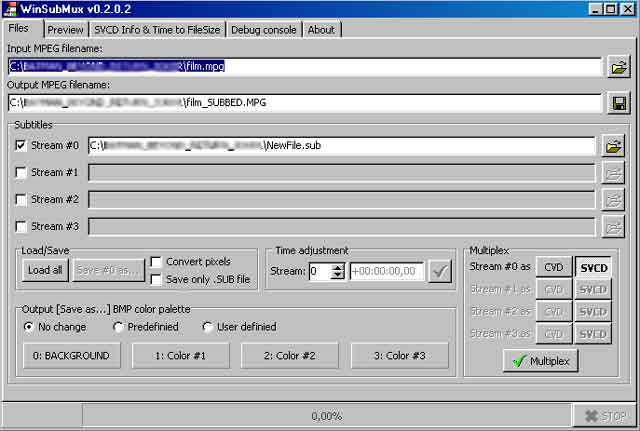Click the 0,00% progress bar
Image resolution: width=640 pixels, height=431 pixels.
point(327,416)
